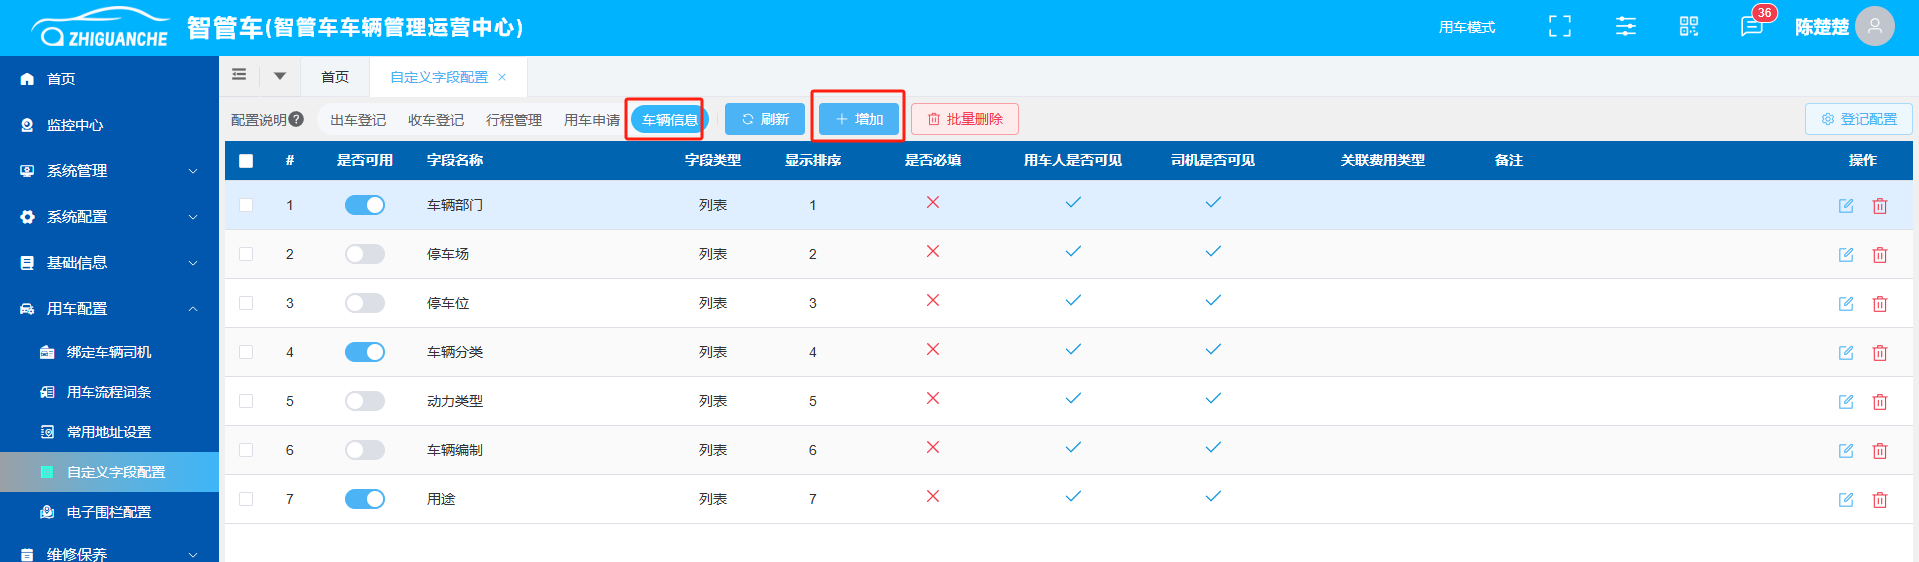The height and width of the screenshot is (562, 1919).
Task: Open the fullscreen toggle icon
Action: pos(1559,27)
